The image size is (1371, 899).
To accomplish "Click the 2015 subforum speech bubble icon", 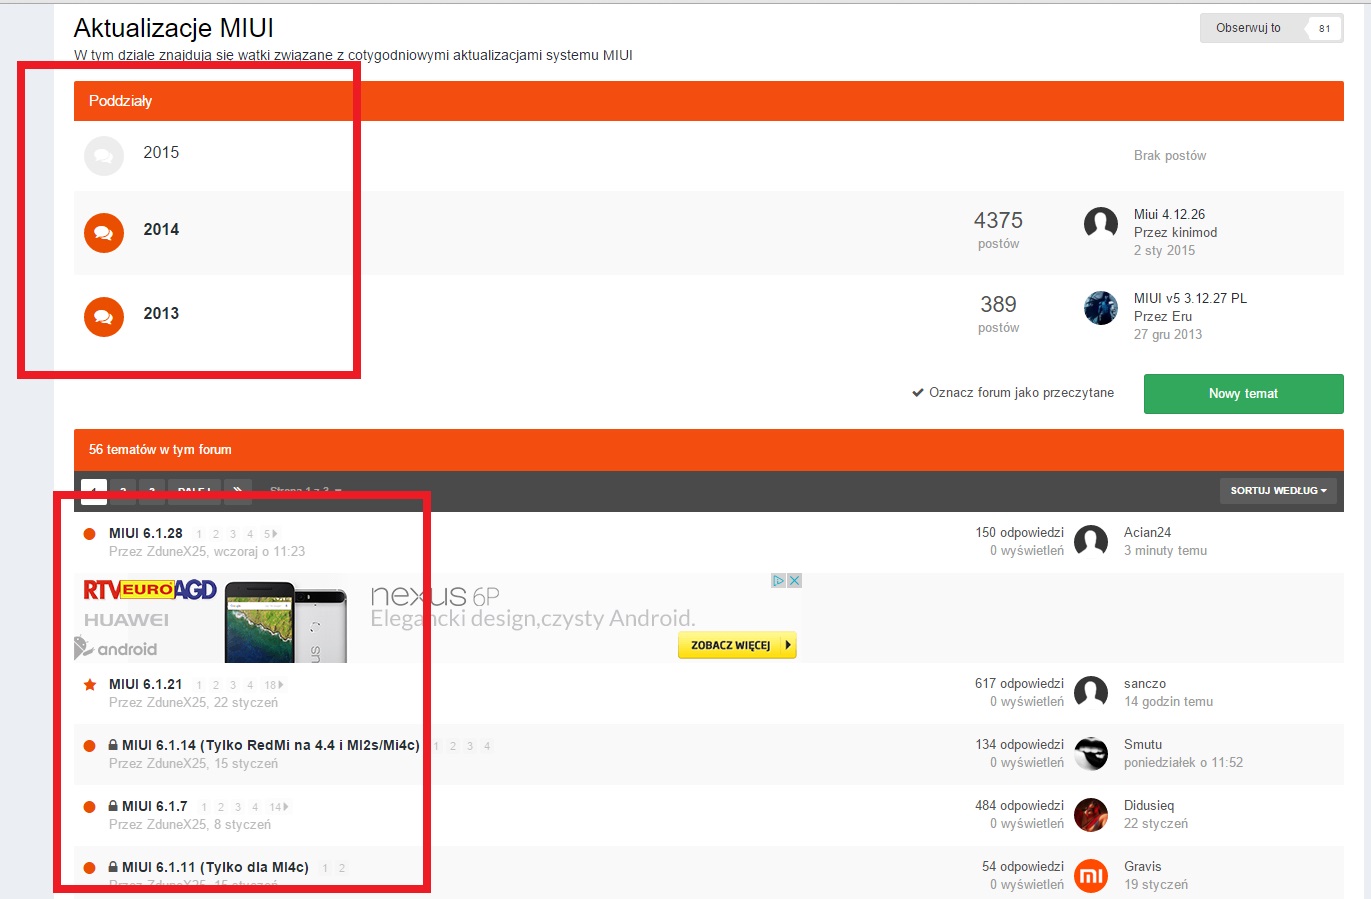I will point(103,156).
